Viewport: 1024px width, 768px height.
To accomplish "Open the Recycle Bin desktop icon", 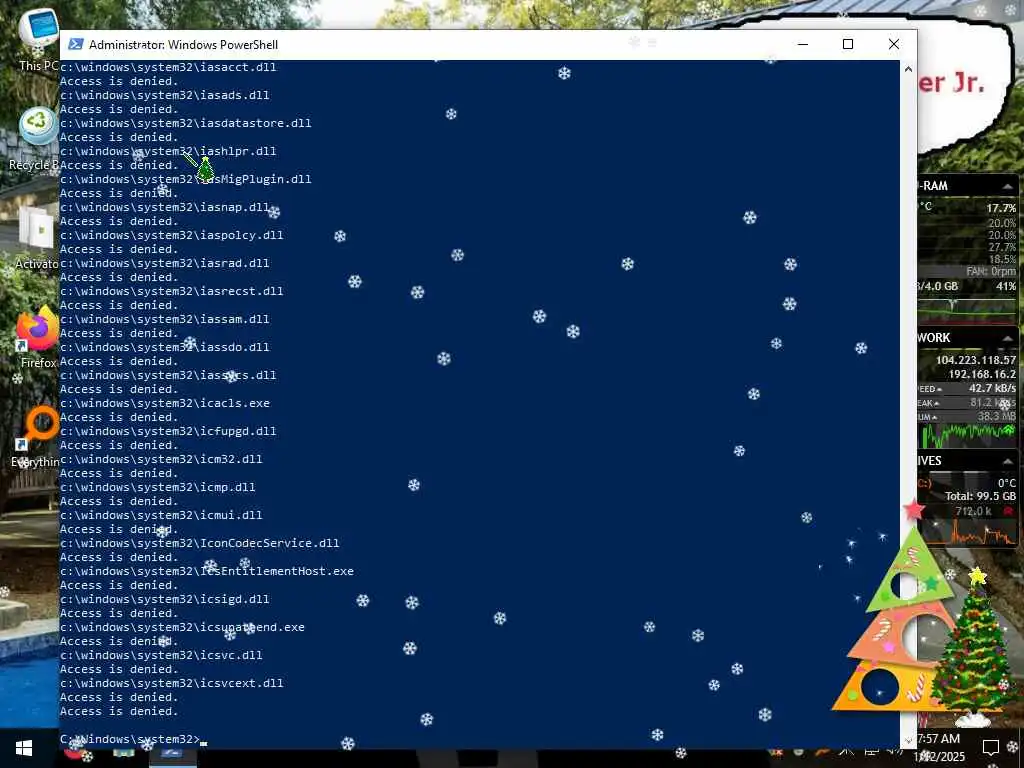I will click(37, 139).
